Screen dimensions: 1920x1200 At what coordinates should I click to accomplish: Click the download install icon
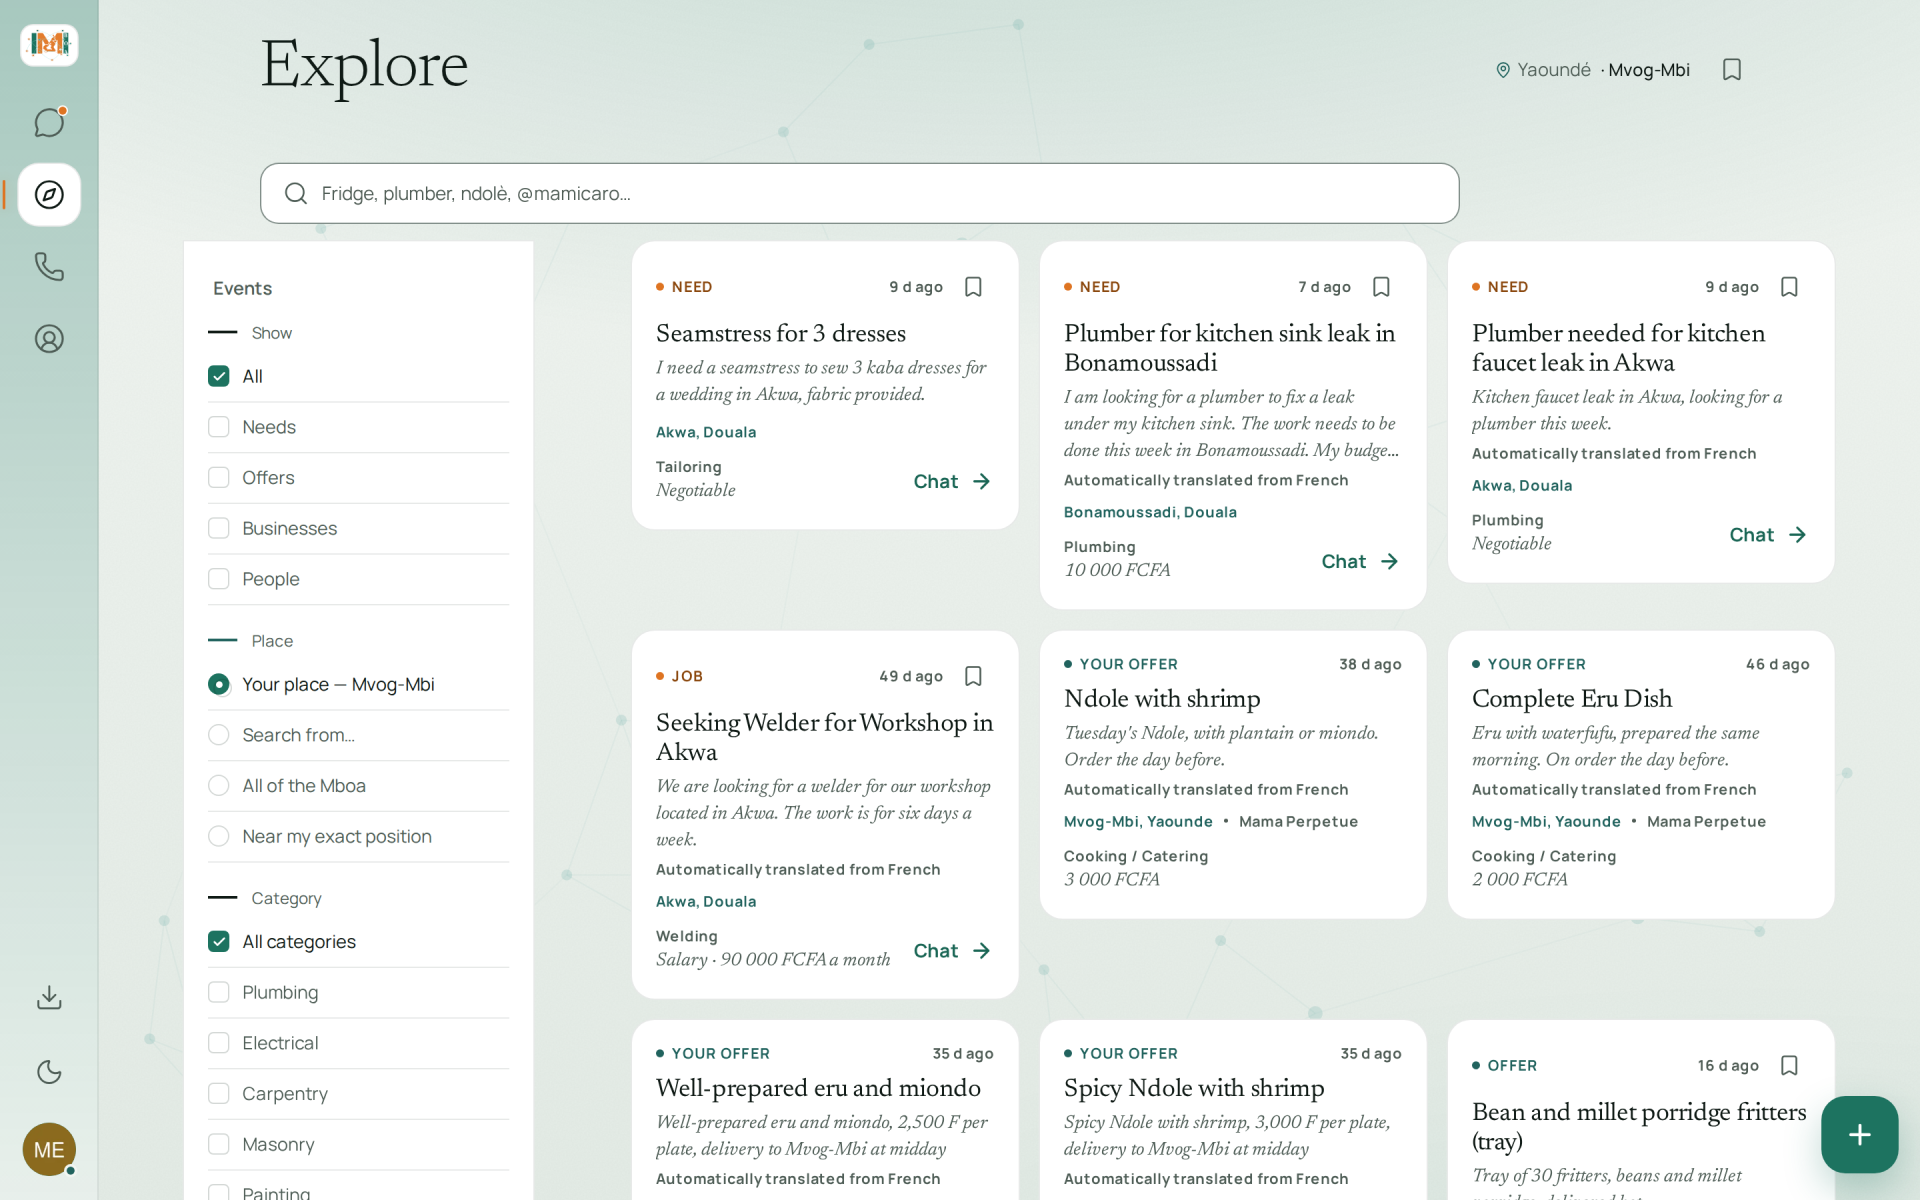[49, 998]
